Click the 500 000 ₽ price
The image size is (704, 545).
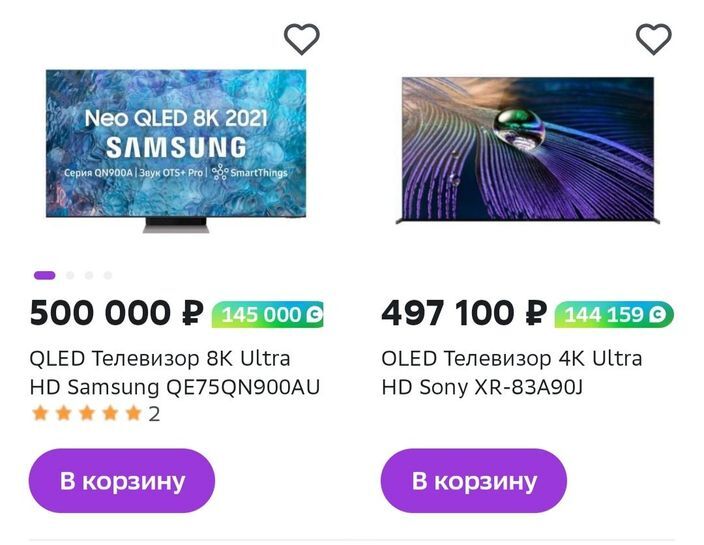tap(117, 313)
